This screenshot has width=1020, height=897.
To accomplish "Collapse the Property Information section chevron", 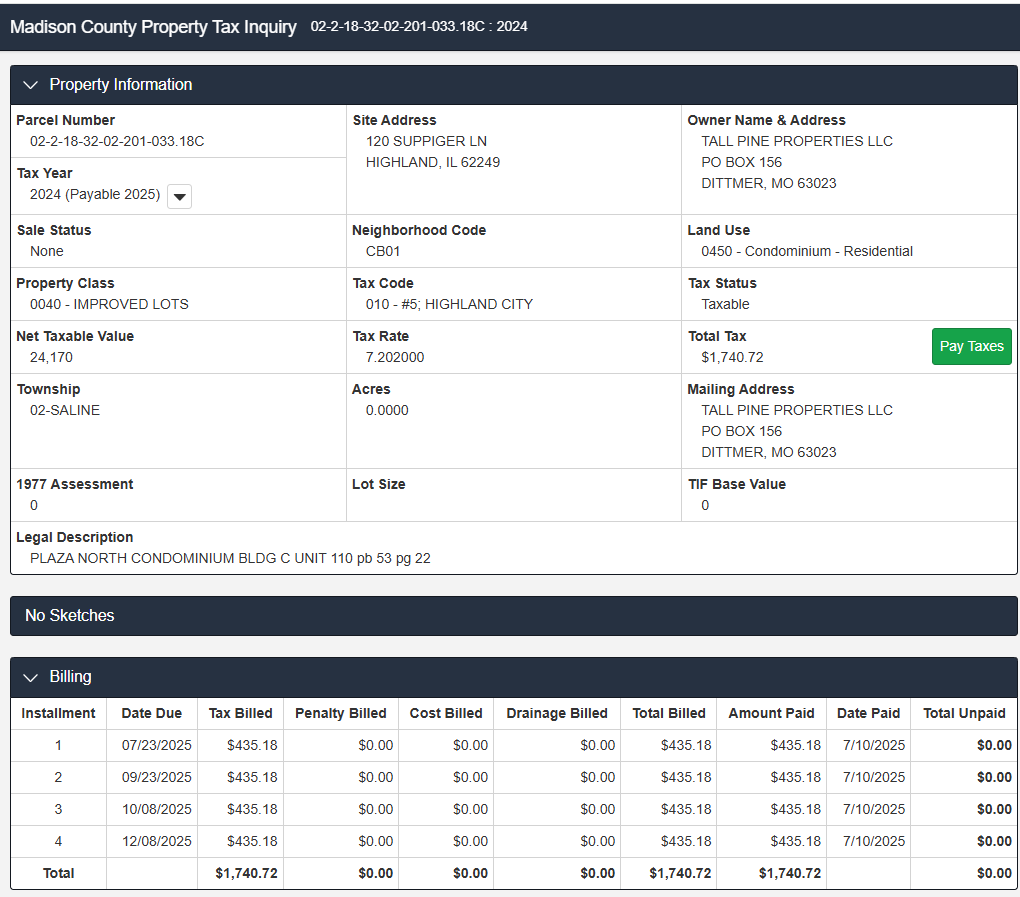I will [x=30, y=85].
